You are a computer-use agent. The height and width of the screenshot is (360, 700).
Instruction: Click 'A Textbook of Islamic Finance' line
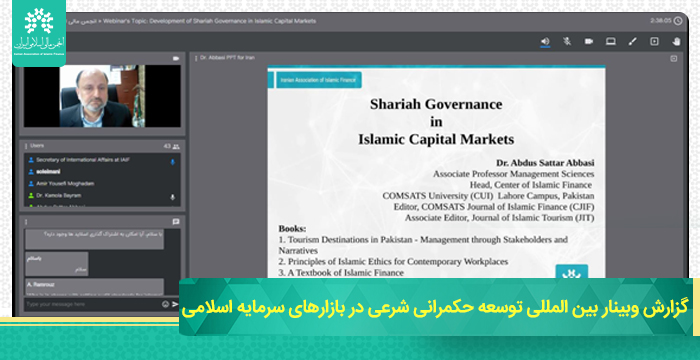pyautogui.click(x=341, y=272)
